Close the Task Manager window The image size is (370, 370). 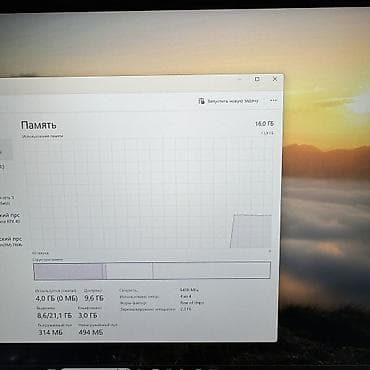pos(275,79)
